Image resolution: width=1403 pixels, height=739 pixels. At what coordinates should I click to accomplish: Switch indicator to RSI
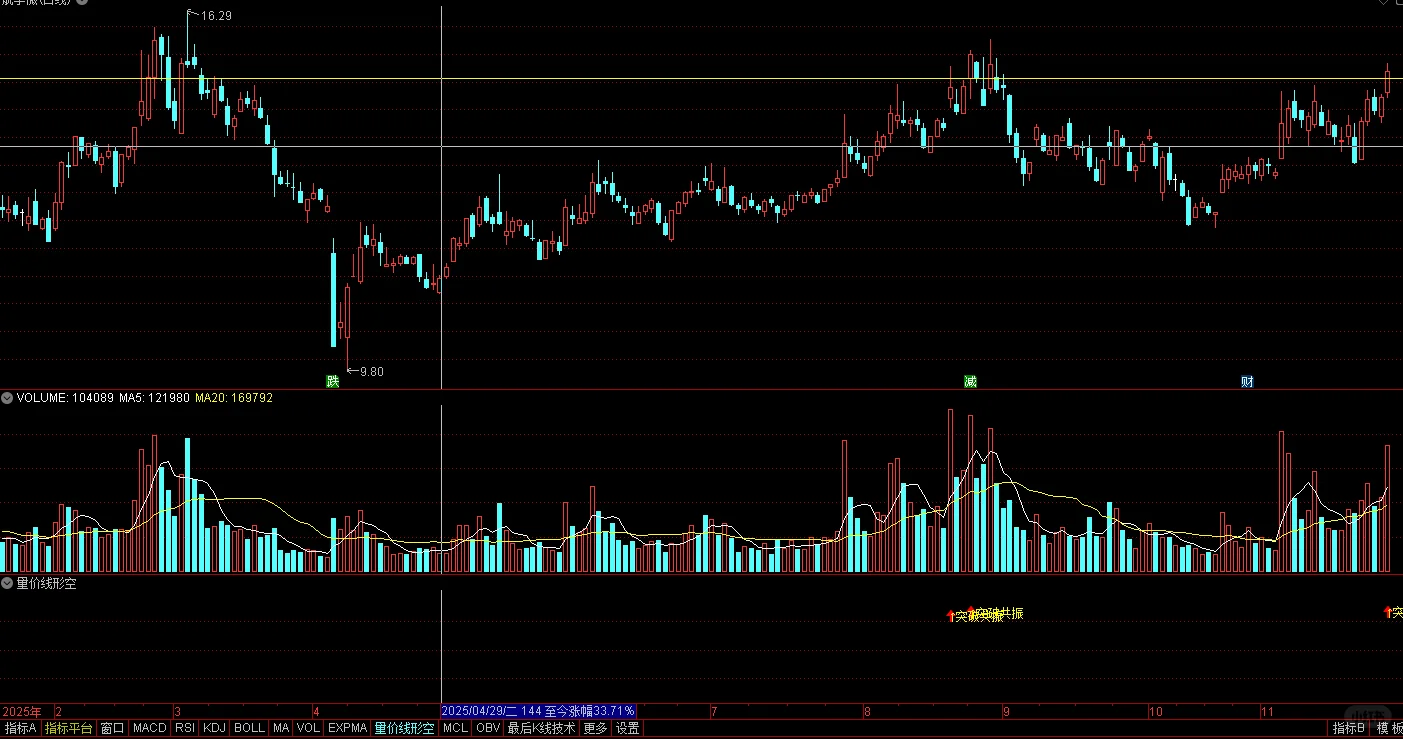point(185,729)
